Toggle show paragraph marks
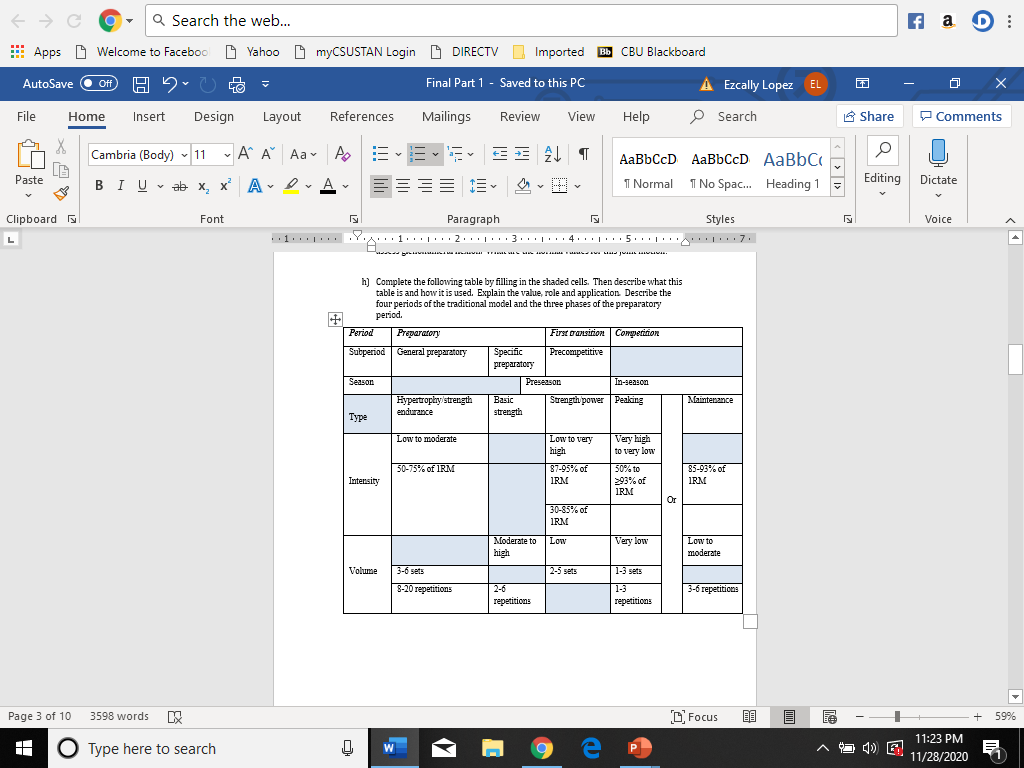 click(584, 154)
